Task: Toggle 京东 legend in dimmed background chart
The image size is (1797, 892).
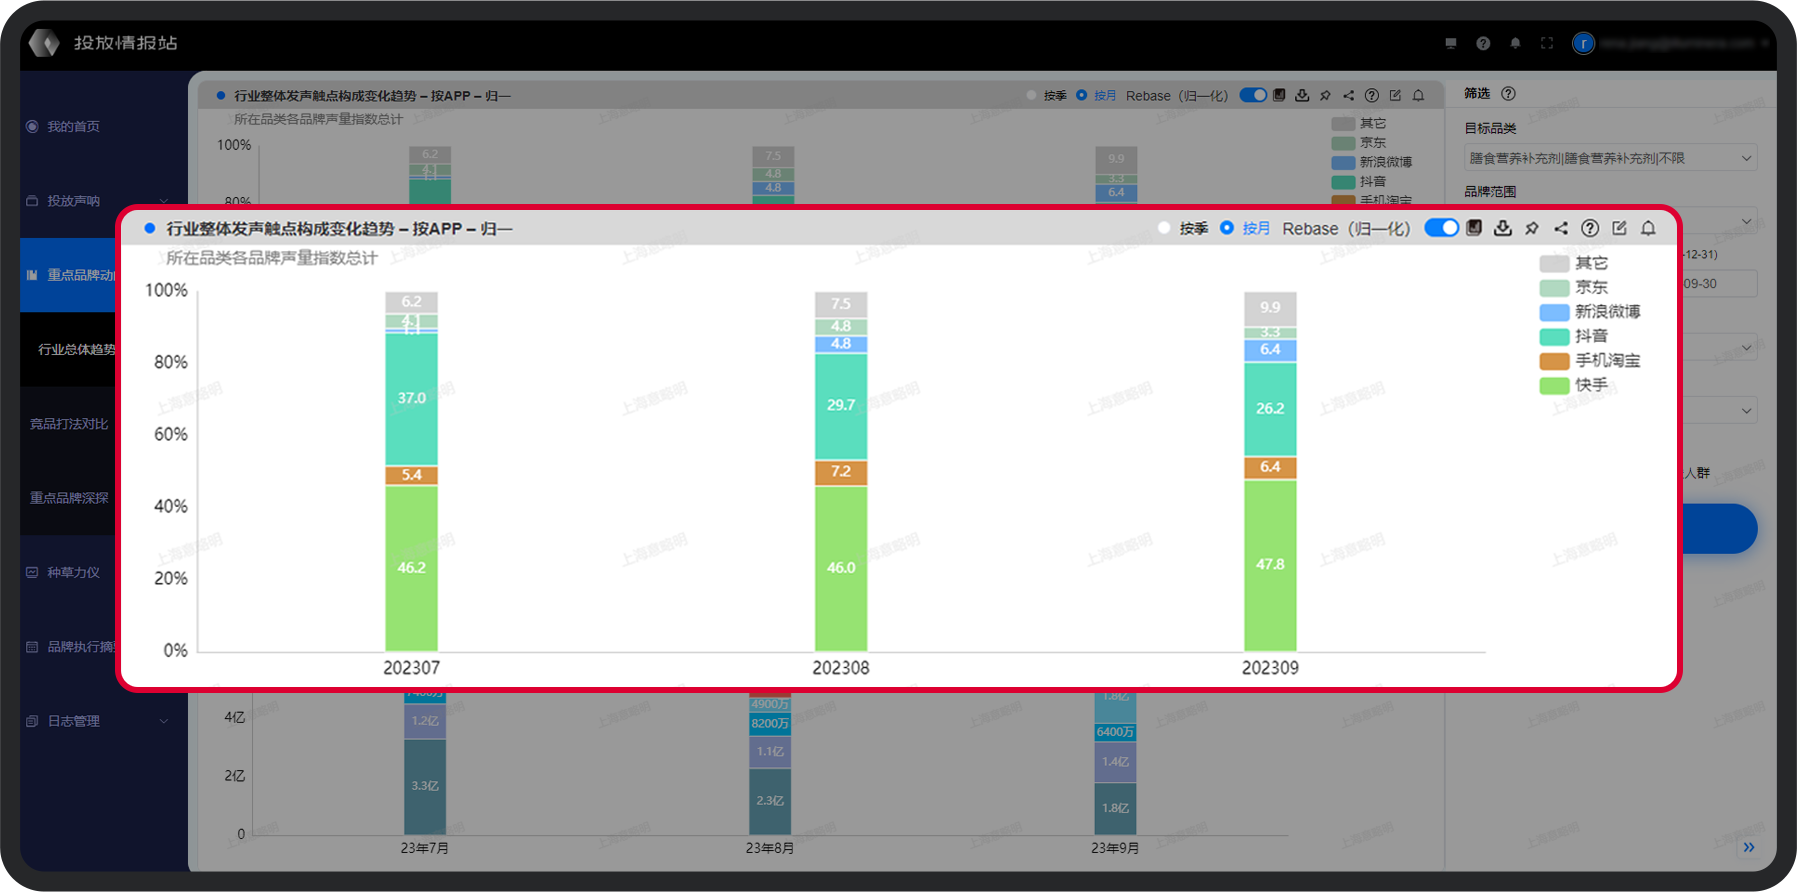Action: (x=1359, y=143)
